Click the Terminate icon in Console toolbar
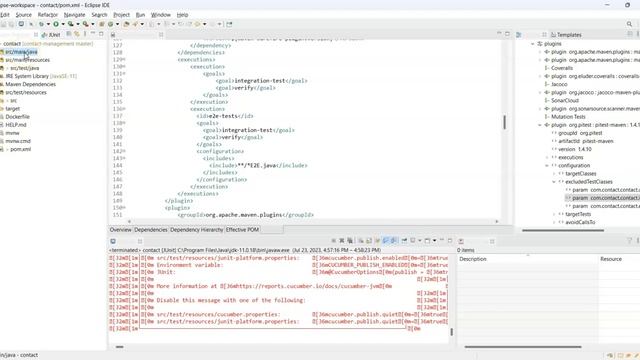The height and width of the screenshot is (360, 640). (333, 241)
